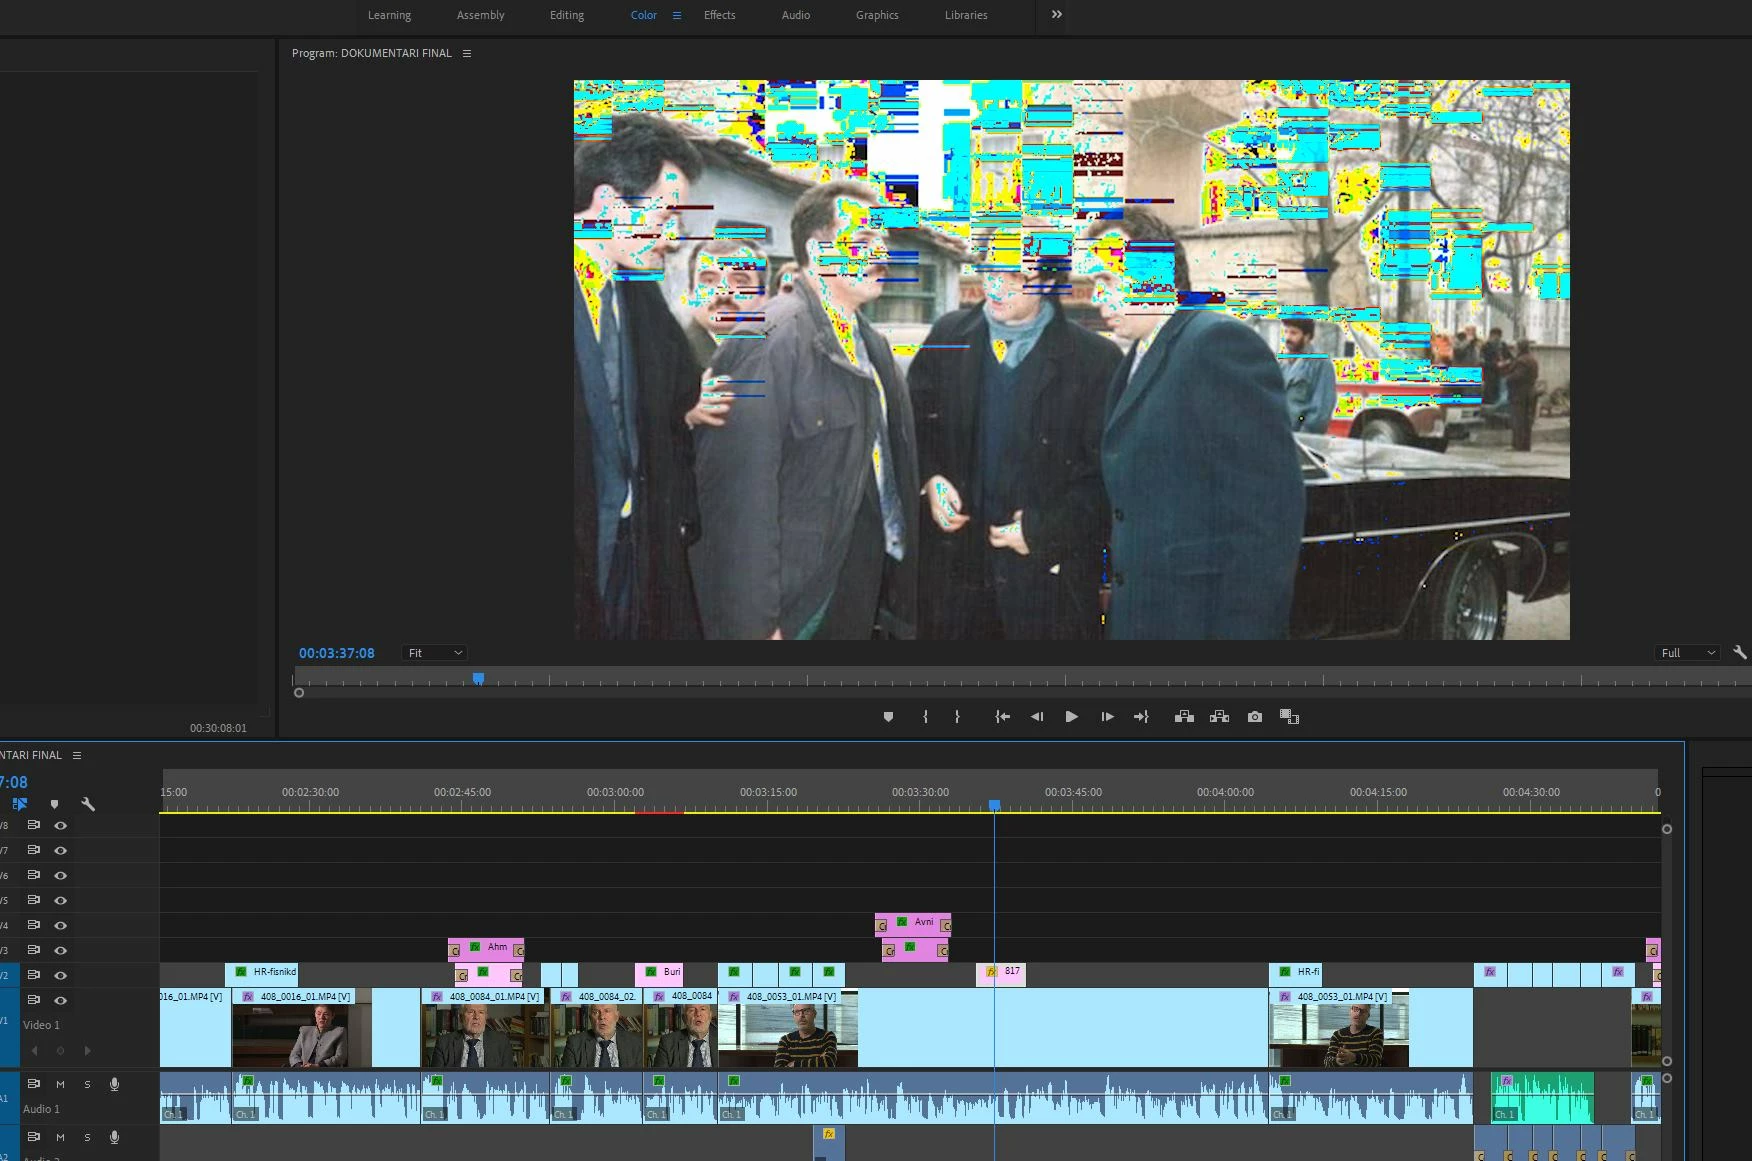
Task: Toggle track output eye for V8
Action: click(60, 826)
